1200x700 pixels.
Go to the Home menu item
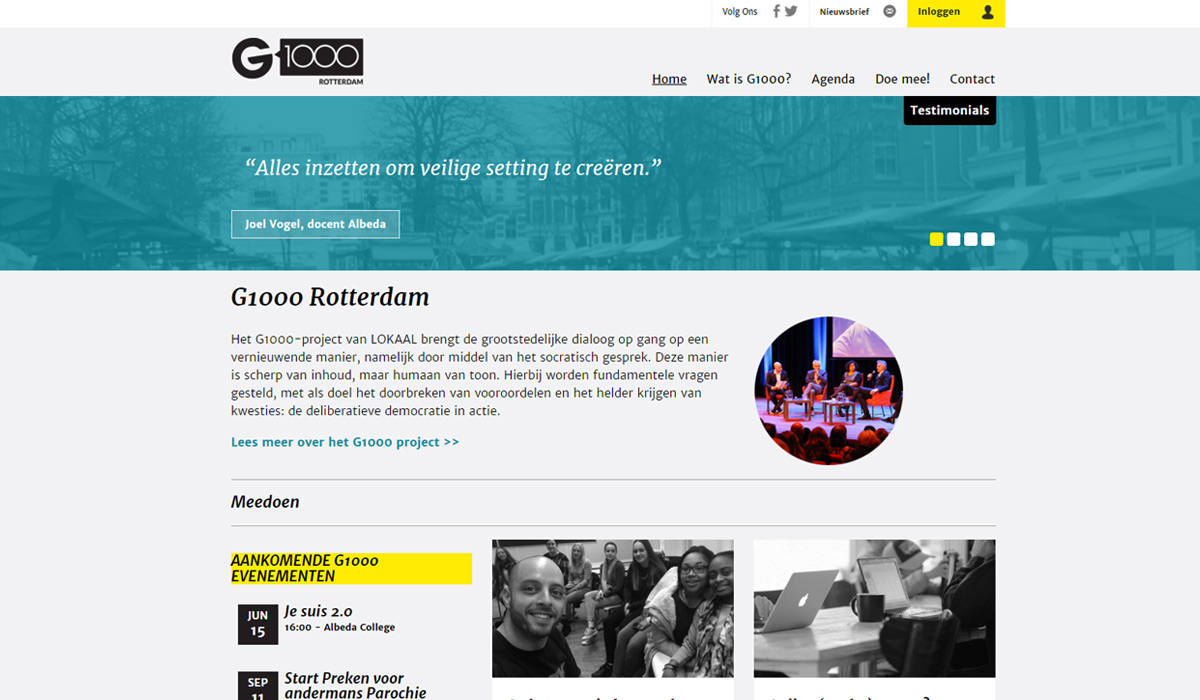pyautogui.click(x=669, y=79)
